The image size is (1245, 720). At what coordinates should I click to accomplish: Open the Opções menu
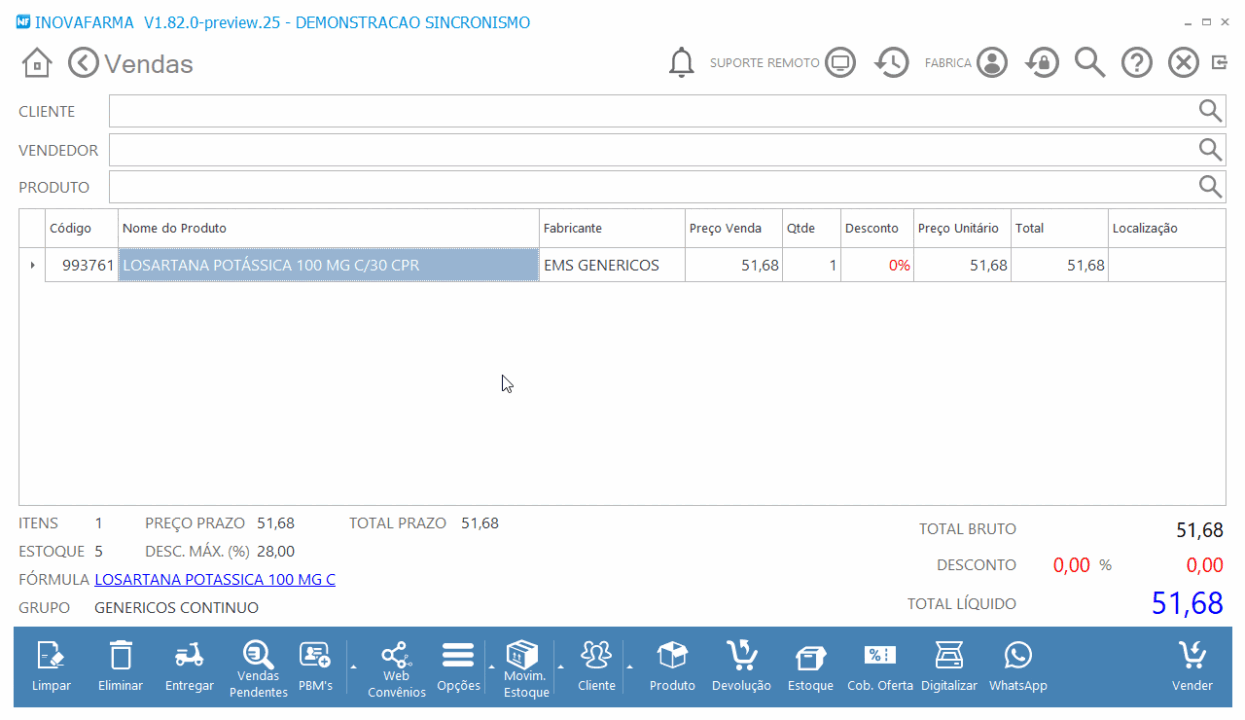pos(458,667)
